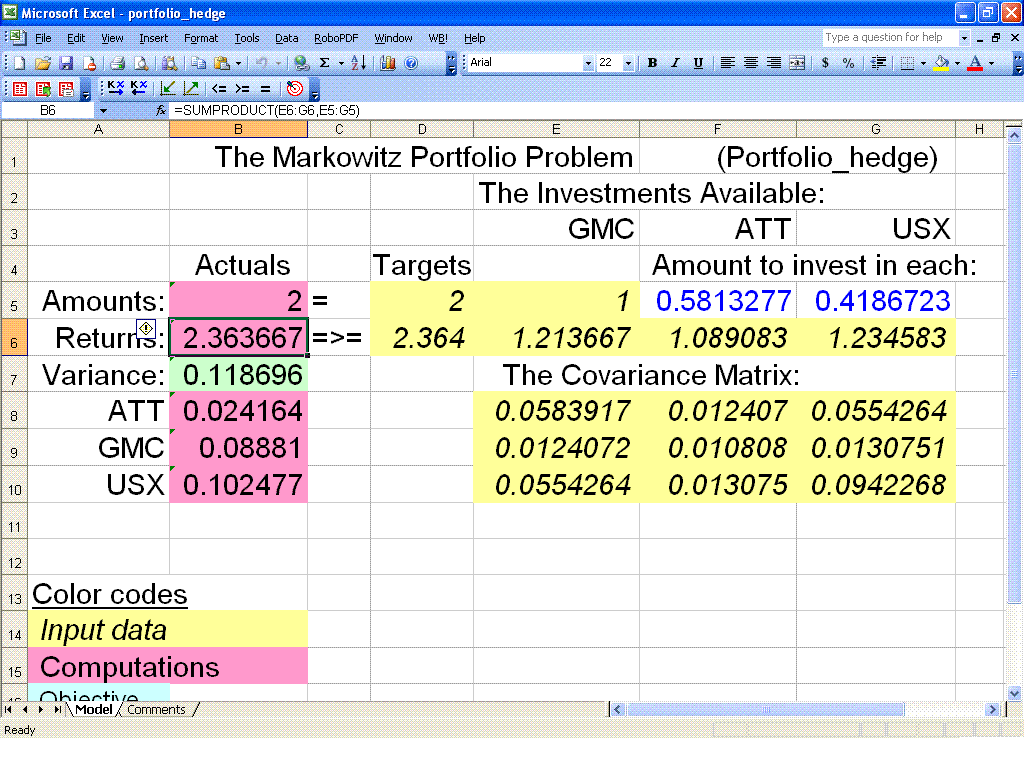
Task: Click the Undo arrow icon
Action: tap(261, 63)
